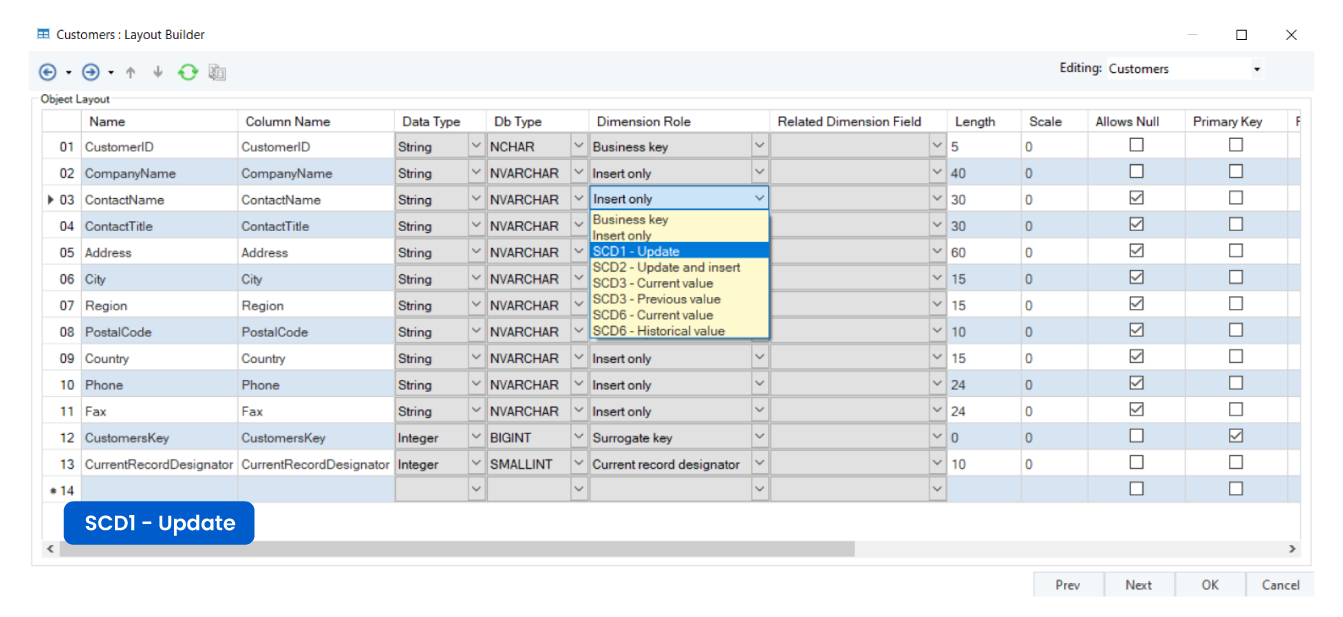1343x617 pixels.
Task: Toggle Allows Null for ContactName row
Action: tap(1136, 198)
